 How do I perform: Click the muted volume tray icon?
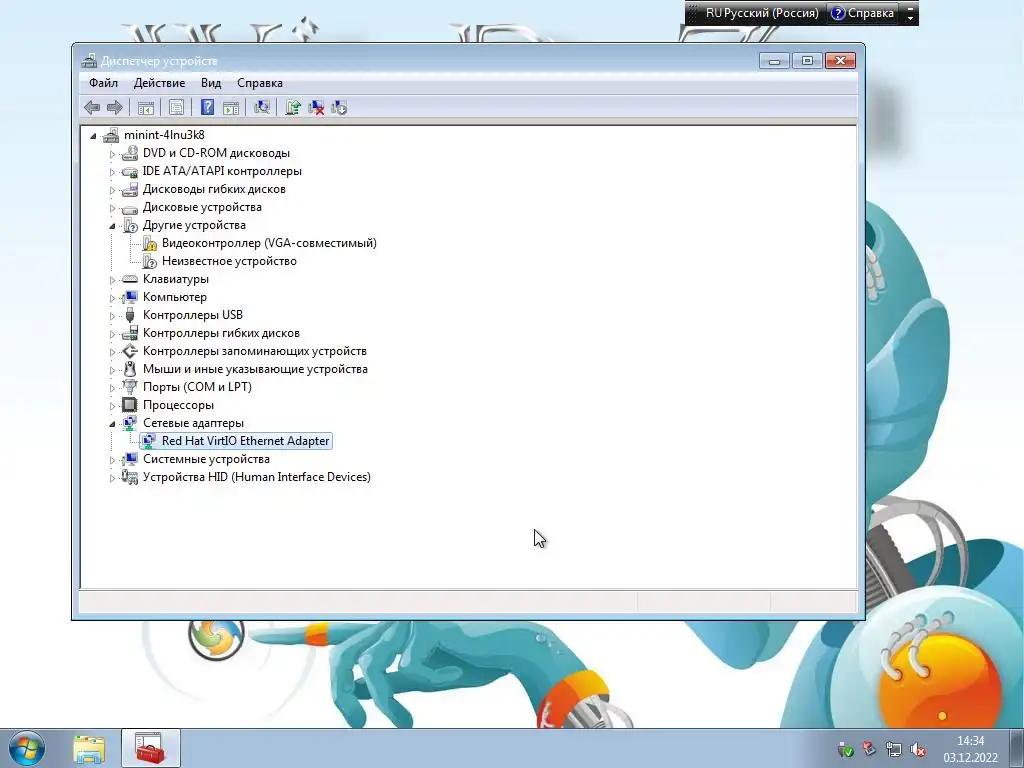918,749
